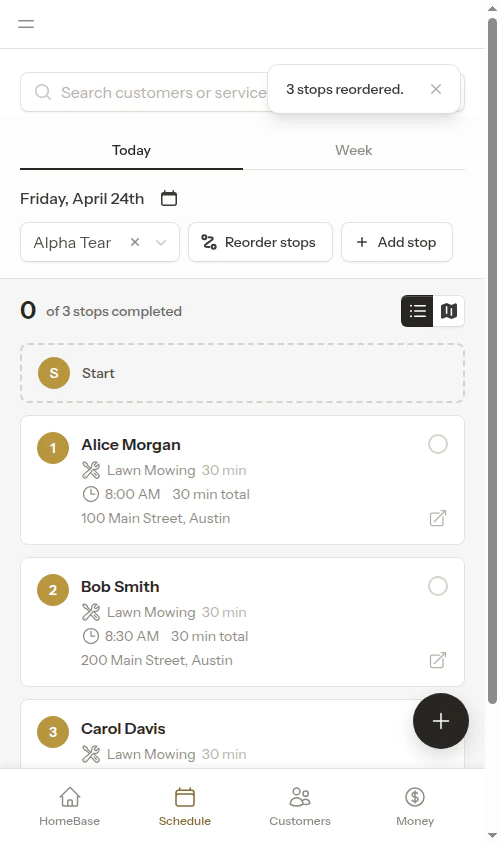
Task: Click the Start stop row
Action: point(242,373)
